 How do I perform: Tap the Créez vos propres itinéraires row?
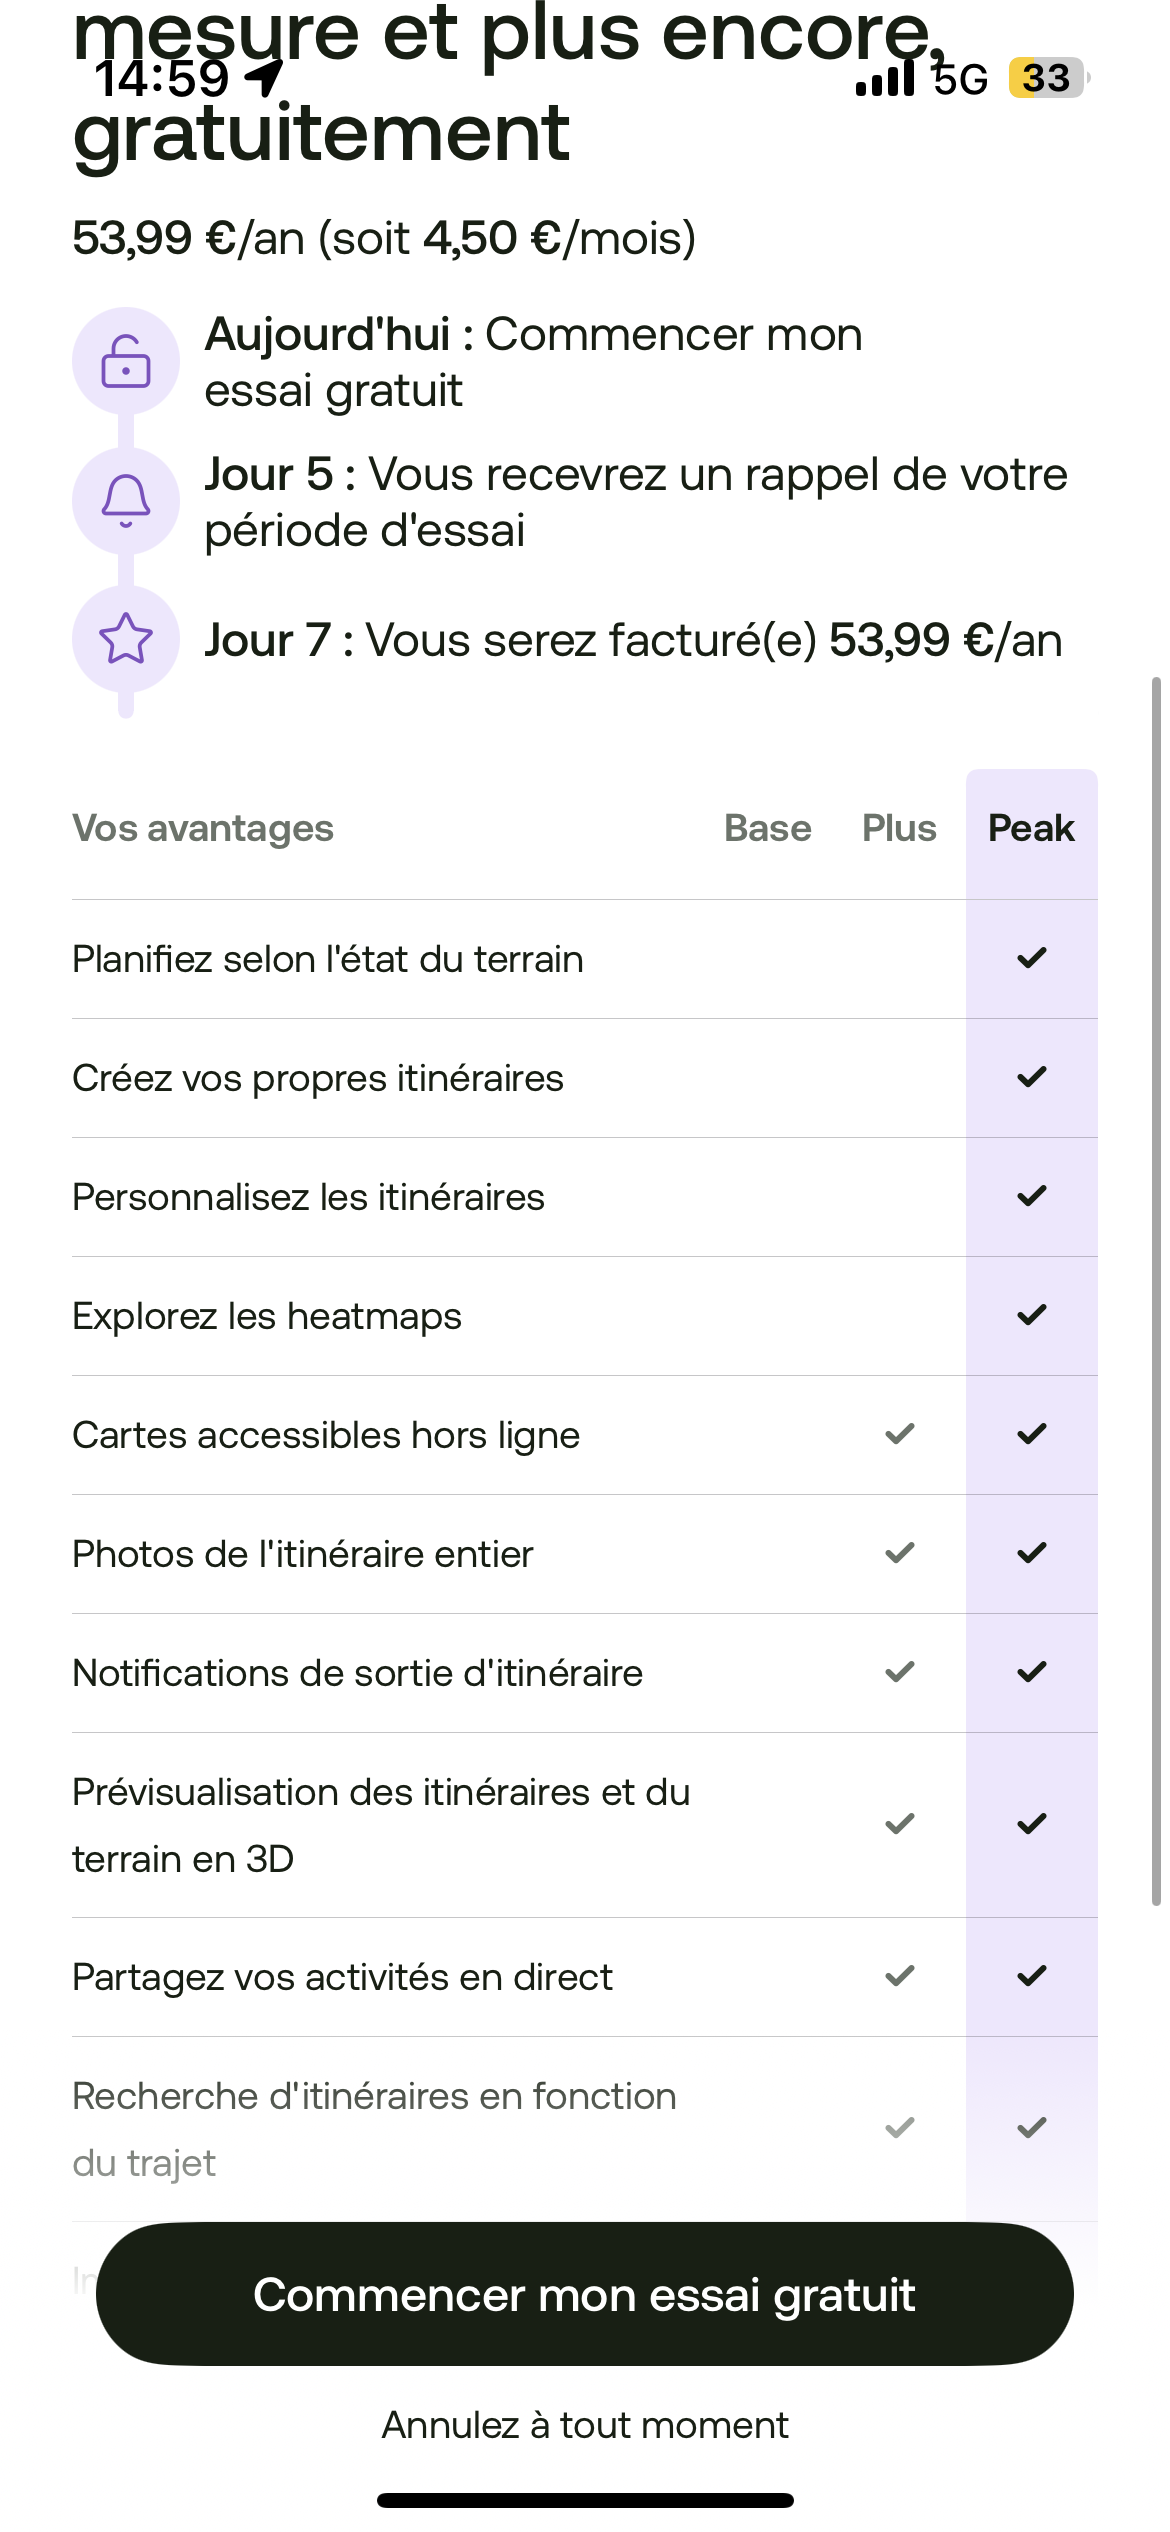coord(318,1078)
